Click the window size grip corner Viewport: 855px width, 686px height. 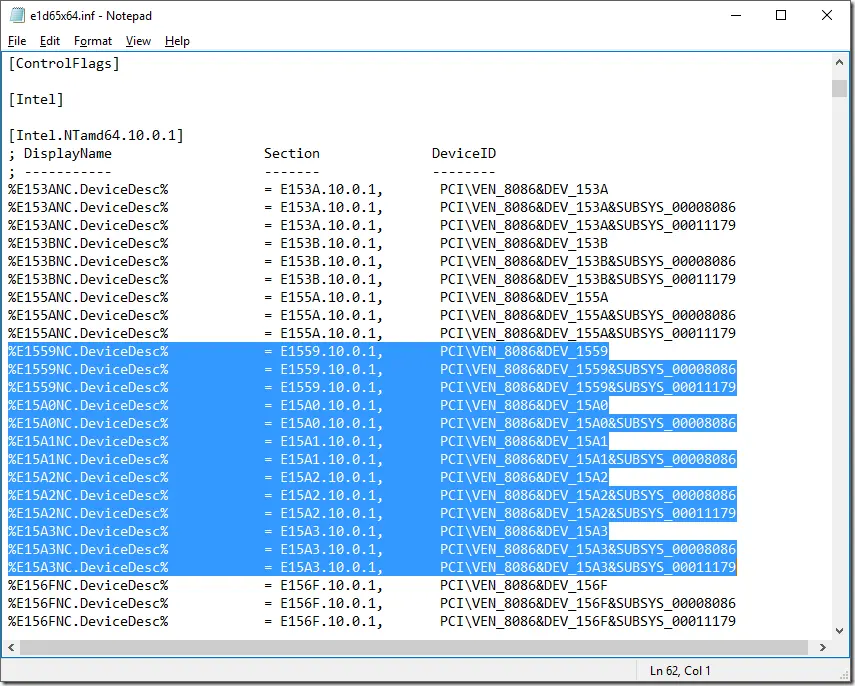click(844, 675)
